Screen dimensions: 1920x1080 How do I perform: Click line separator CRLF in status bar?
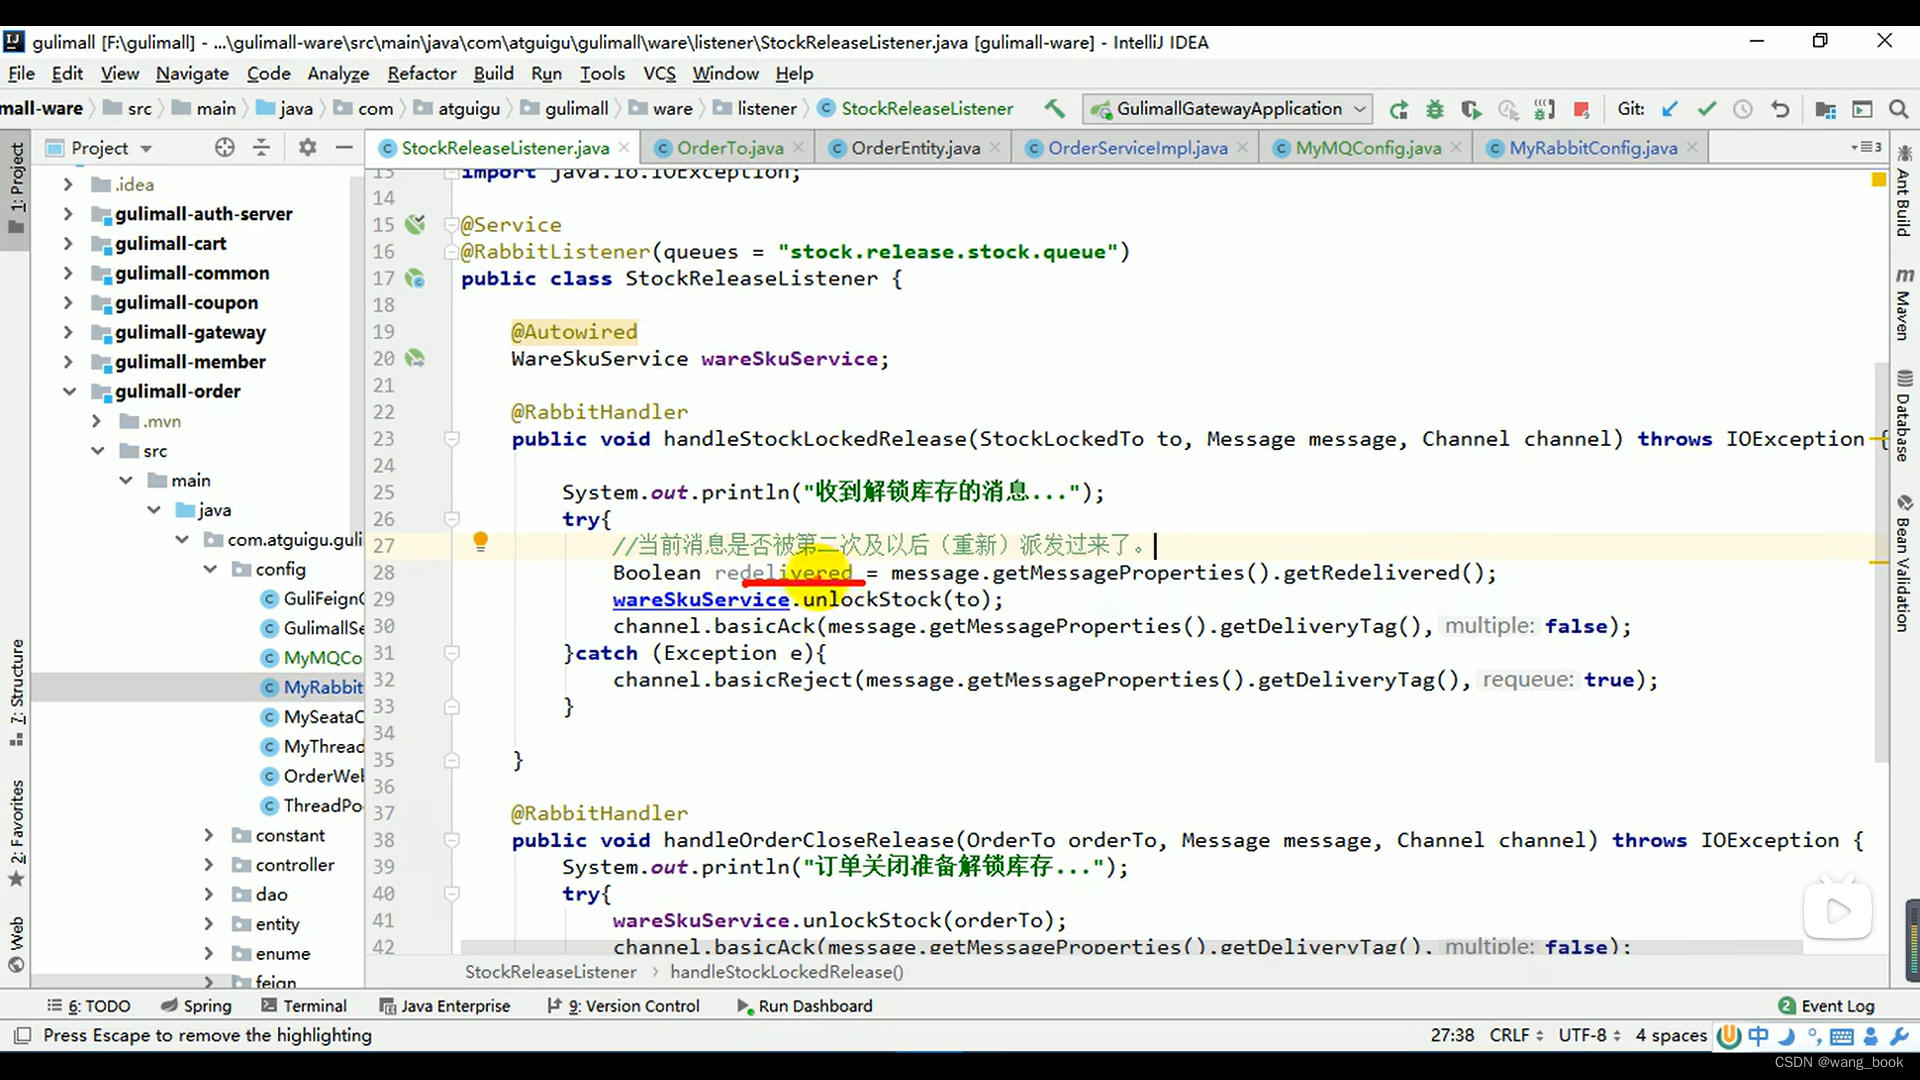(x=1515, y=1036)
